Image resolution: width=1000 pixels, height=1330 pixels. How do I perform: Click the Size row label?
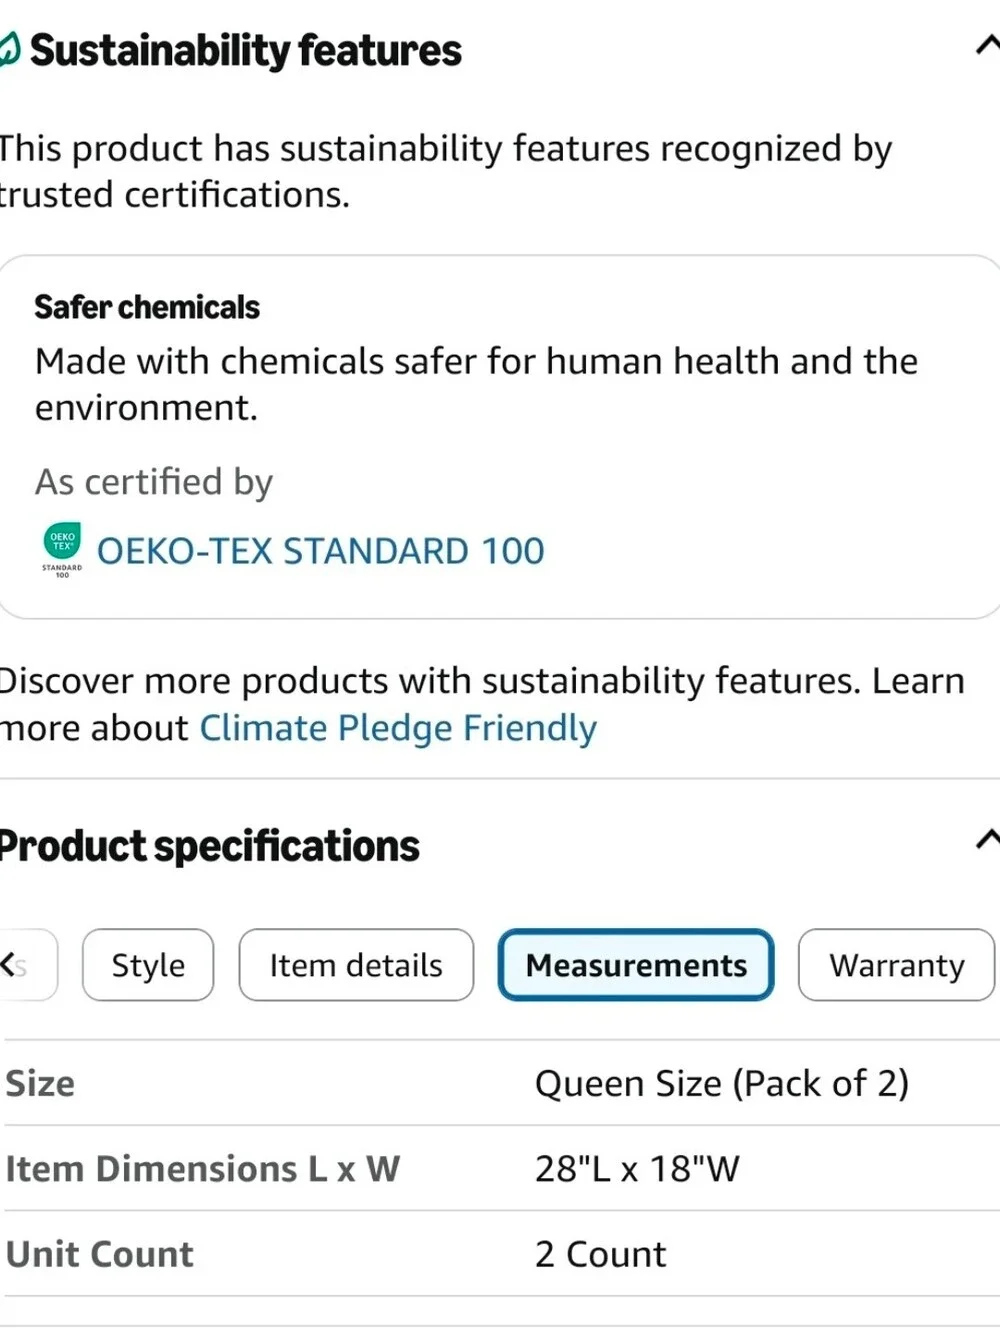pos(40,1084)
